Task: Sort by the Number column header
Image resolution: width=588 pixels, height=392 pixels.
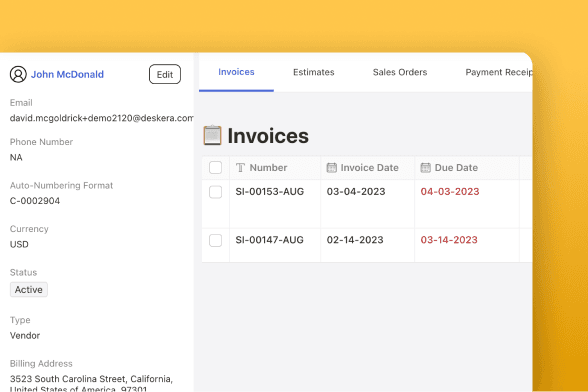Action: click(x=268, y=168)
